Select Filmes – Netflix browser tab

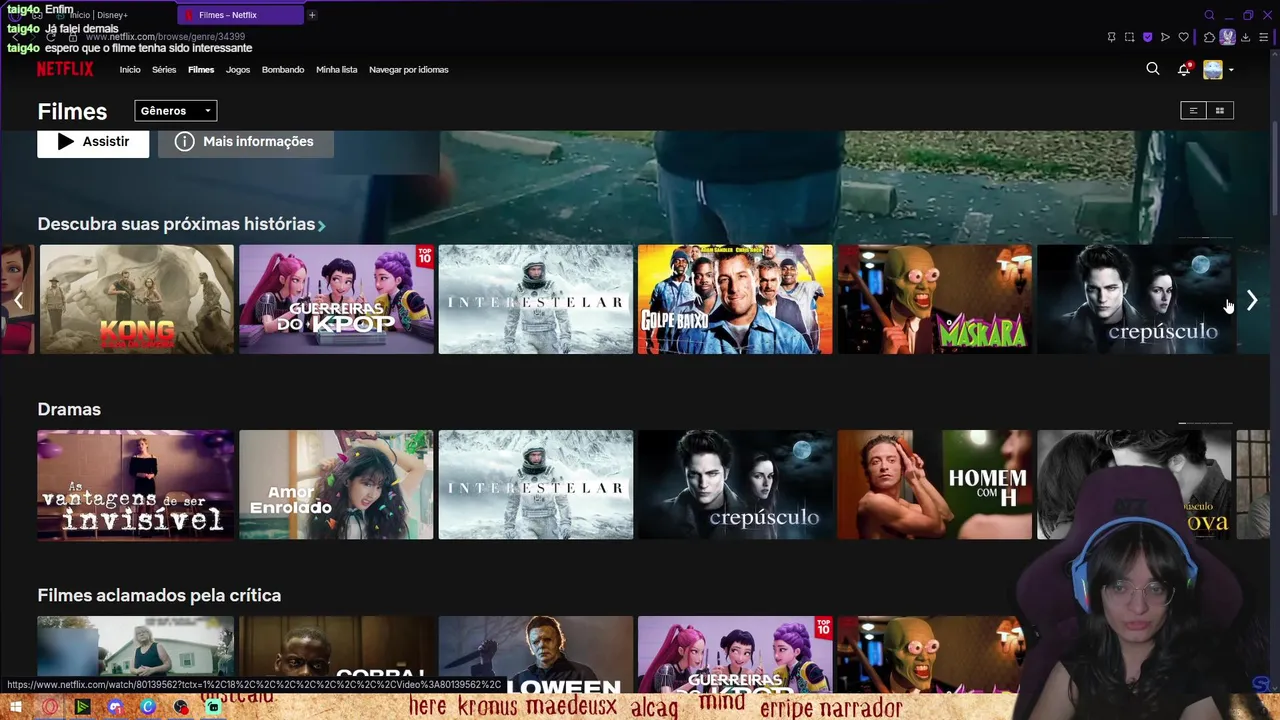pyautogui.click(x=241, y=15)
